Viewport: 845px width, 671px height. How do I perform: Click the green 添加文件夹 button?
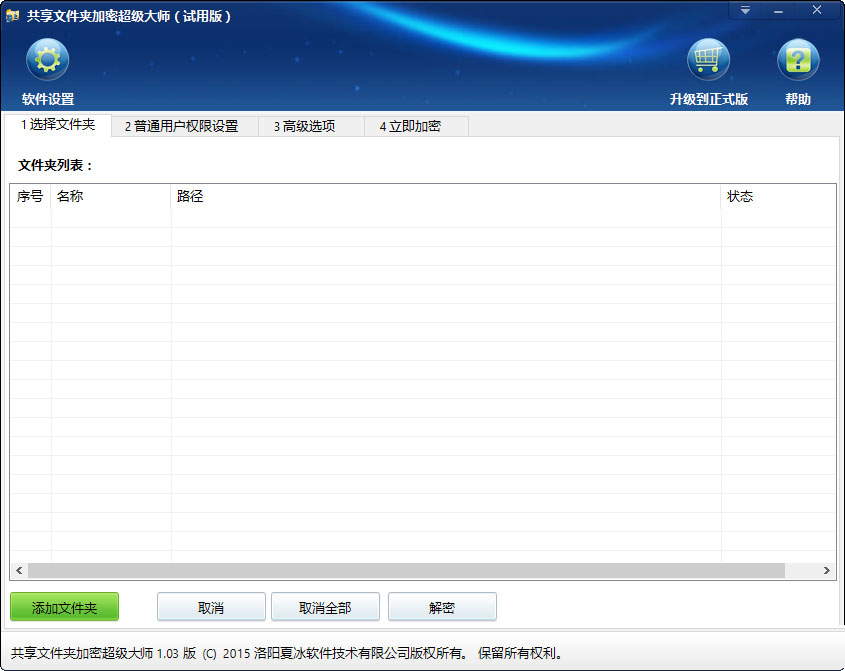(x=64, y=607)
